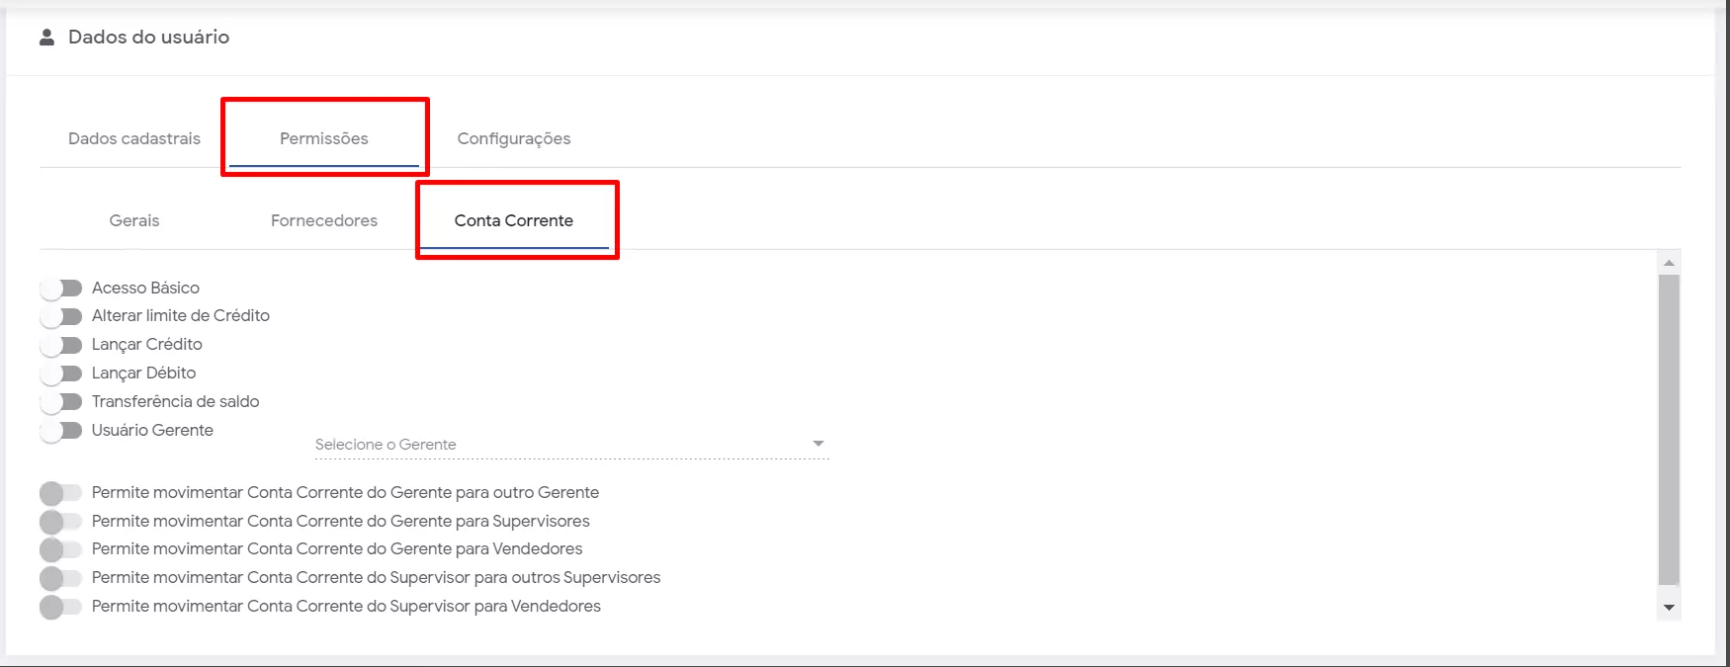This screenshot has height=667, width=1730.
Task: Toggle Supervisor para outros Supervisores permission
Action: [61, 578]
